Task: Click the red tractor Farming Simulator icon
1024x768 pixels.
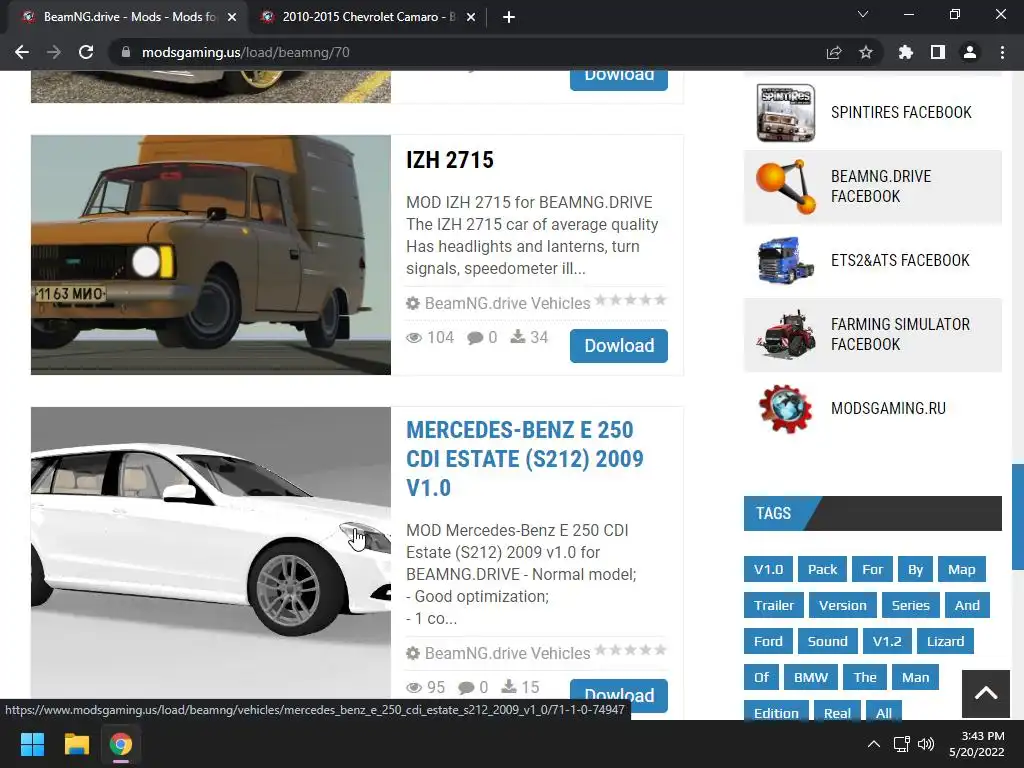Action: coord(786,334)
